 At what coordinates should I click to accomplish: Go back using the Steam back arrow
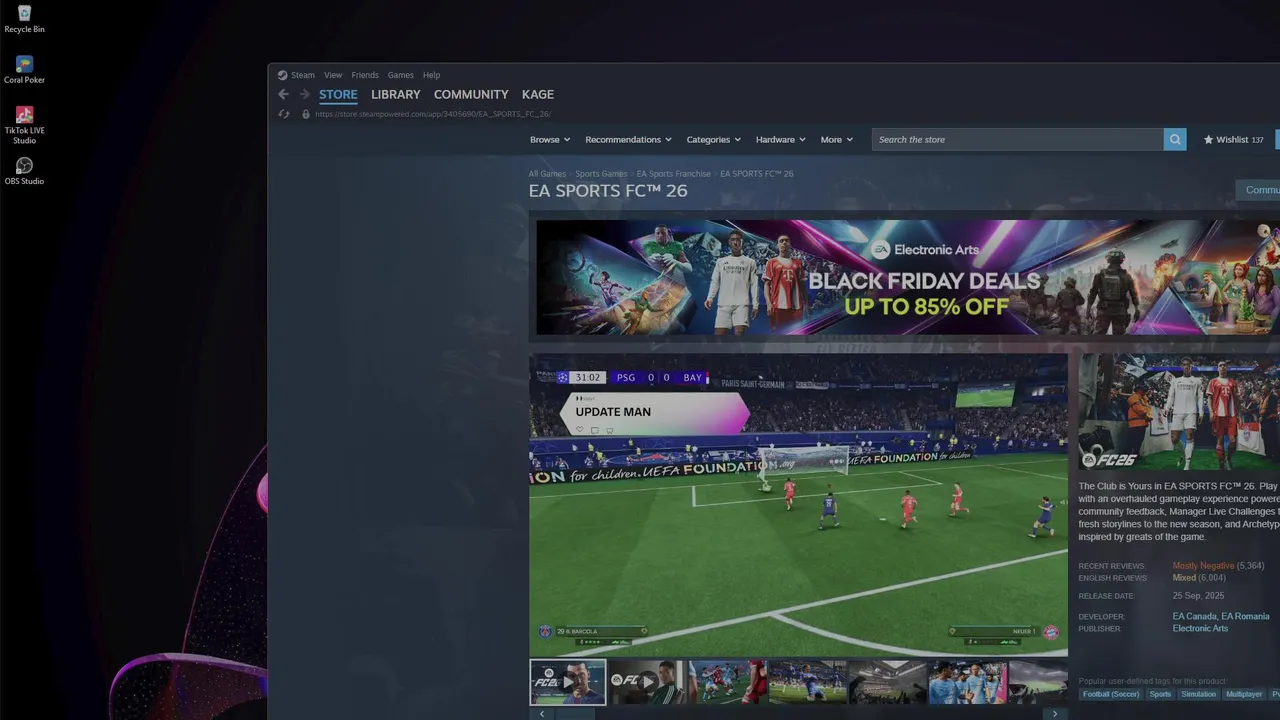tap(283, 94)
